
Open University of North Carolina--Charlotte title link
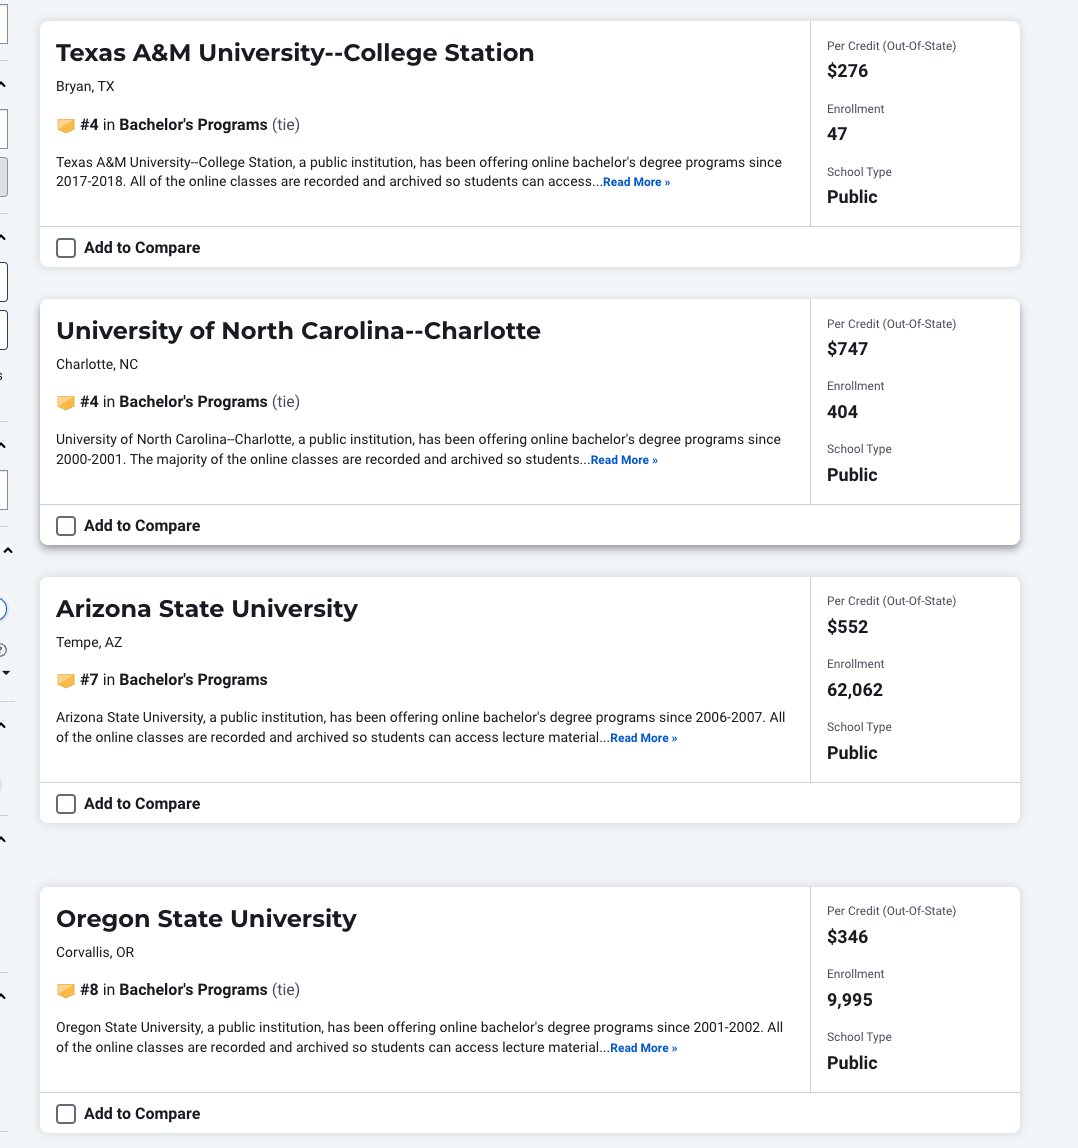point(298,331)
